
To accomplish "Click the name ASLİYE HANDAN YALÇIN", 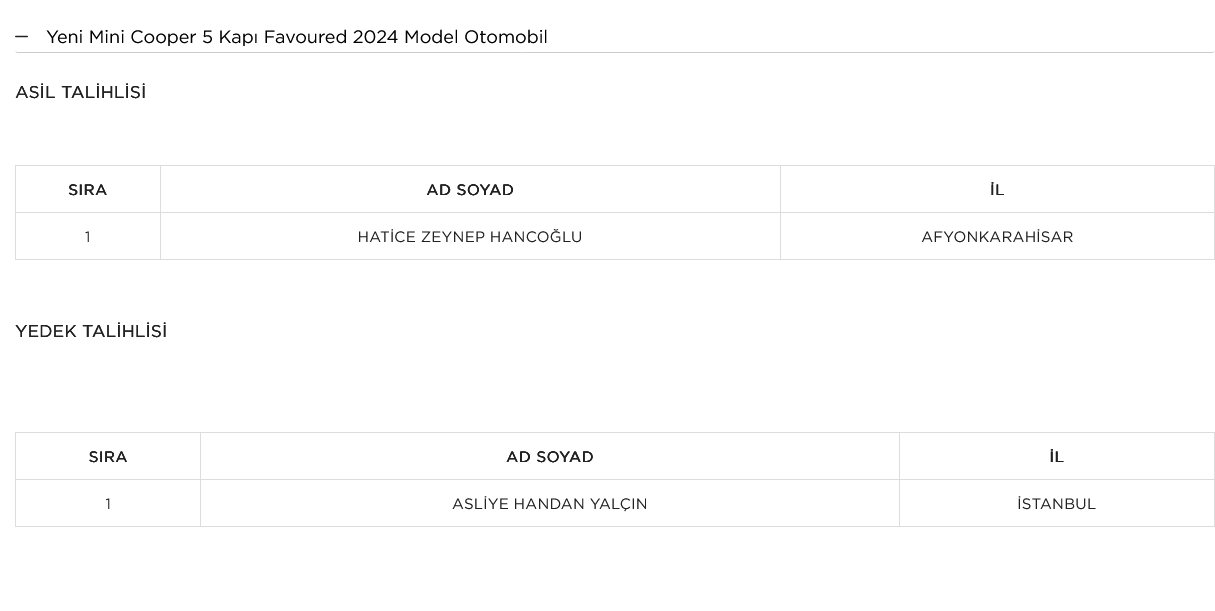I will tap(550, 504).
